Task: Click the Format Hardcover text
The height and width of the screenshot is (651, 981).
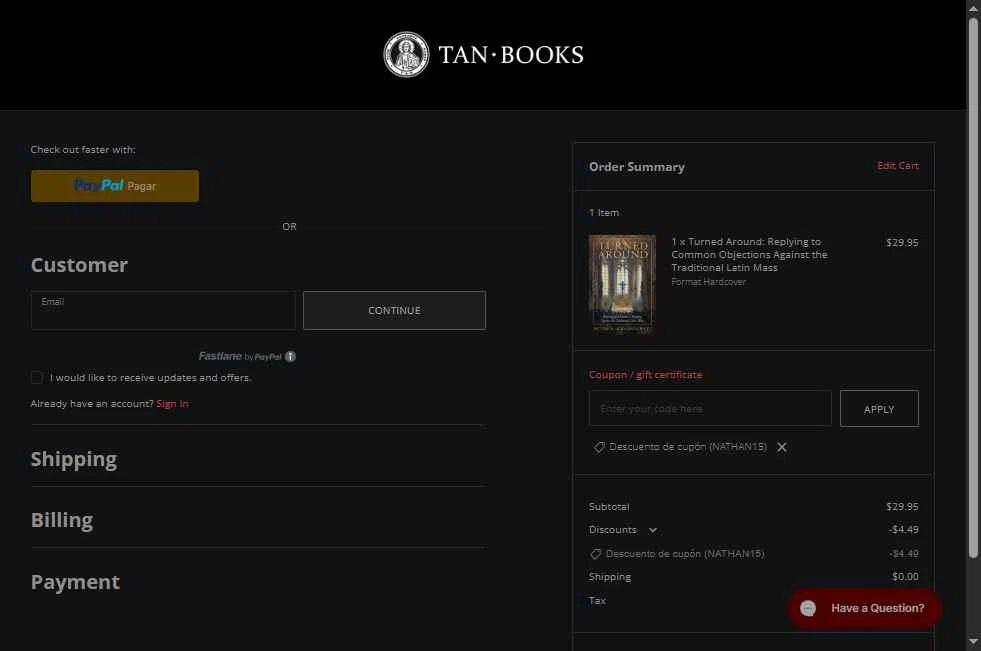Action: [x=708, y=282]
